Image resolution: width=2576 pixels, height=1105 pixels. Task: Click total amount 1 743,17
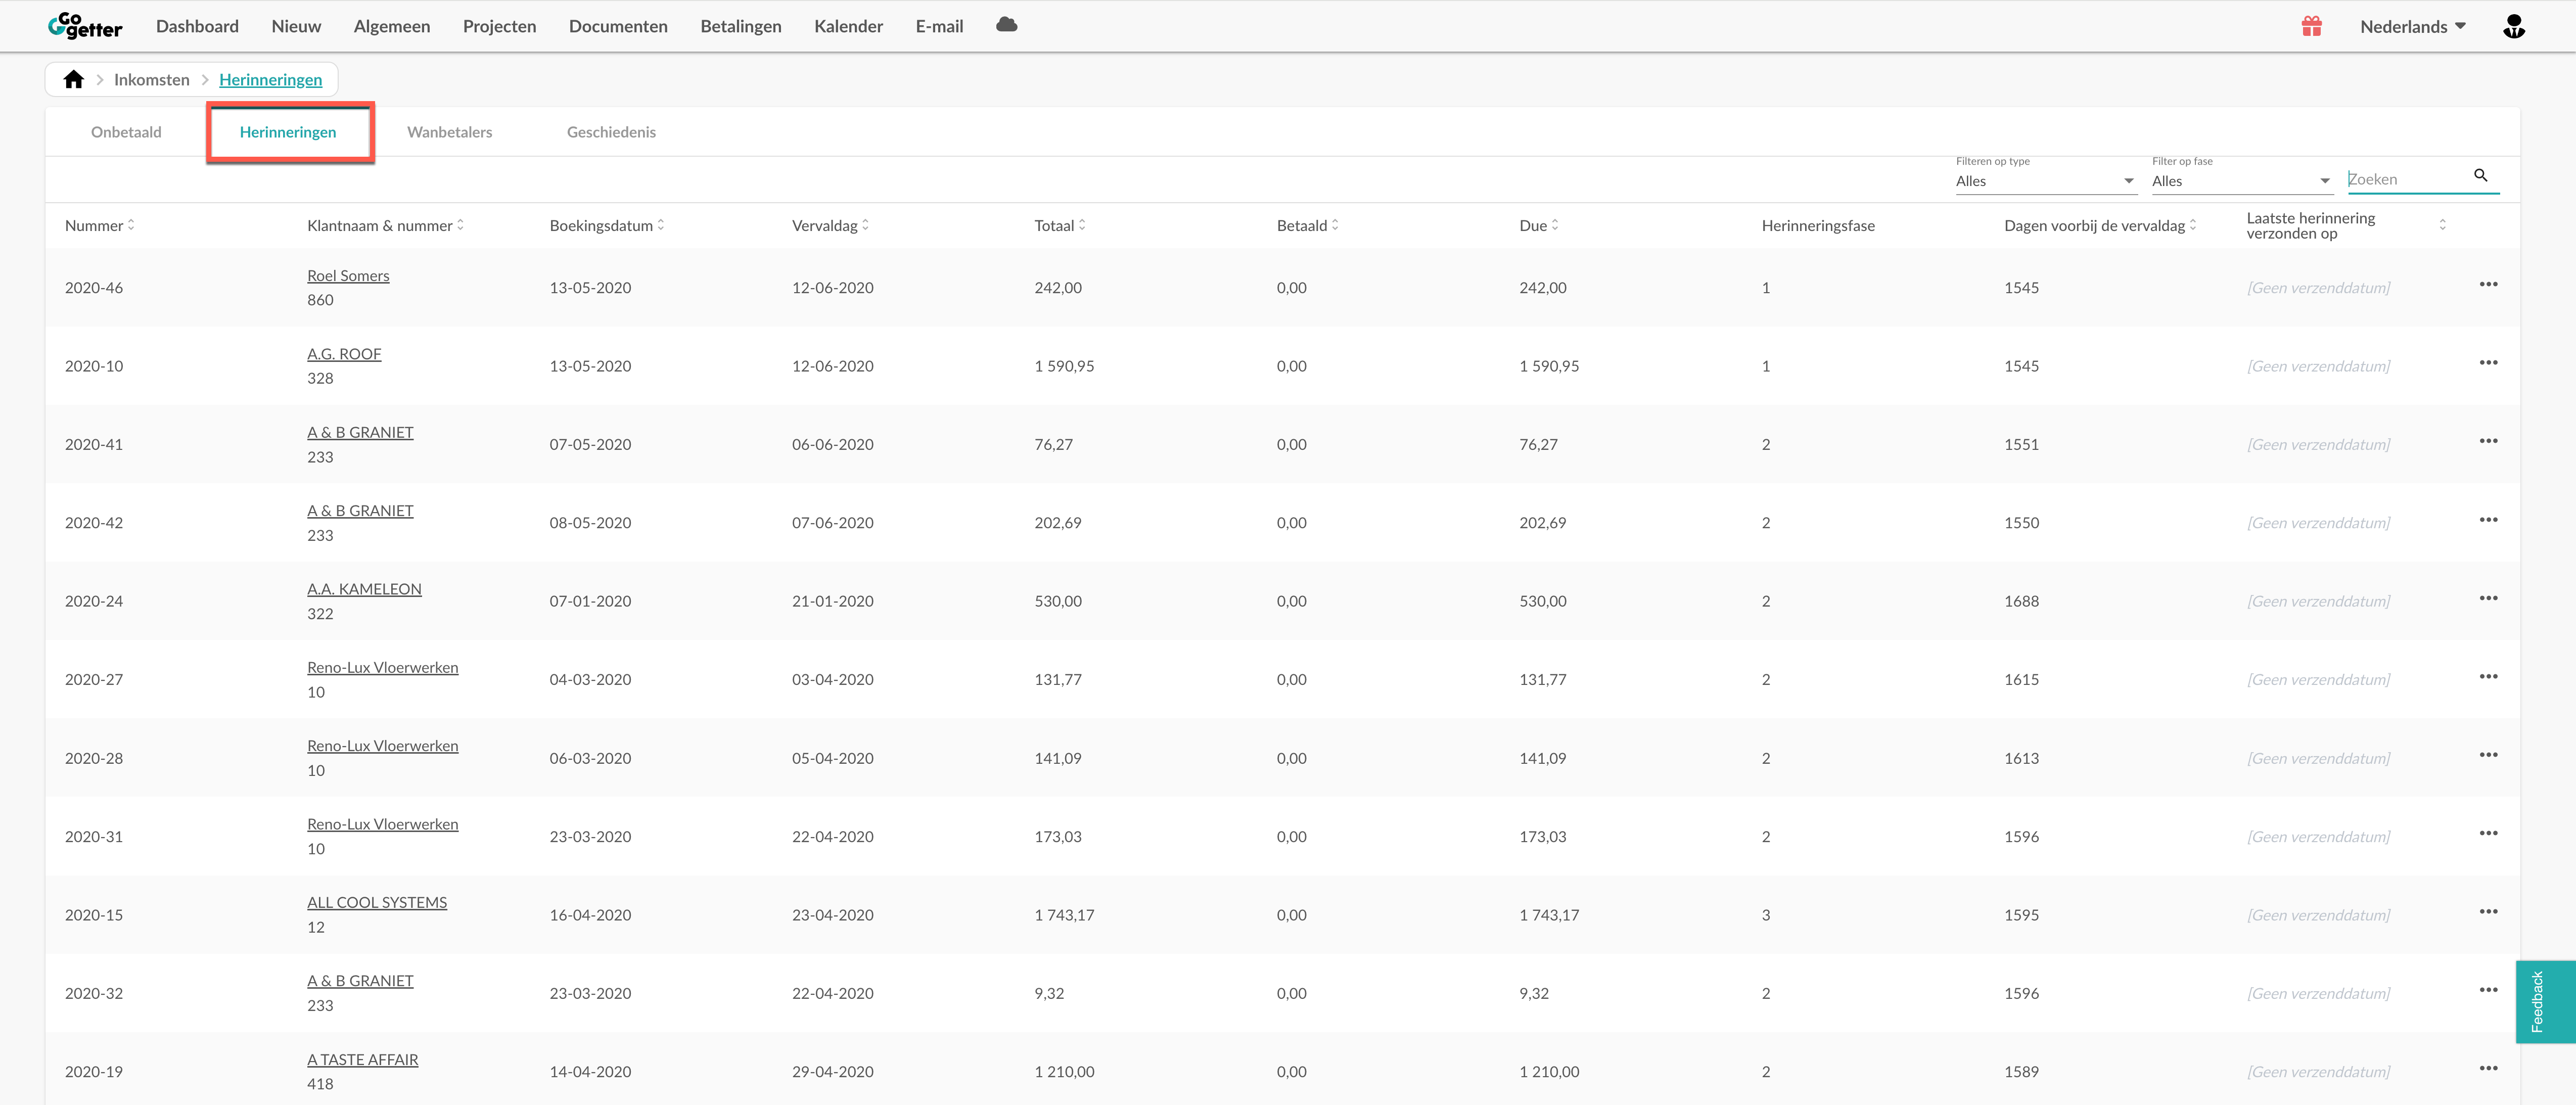(x=1064, y=915)
